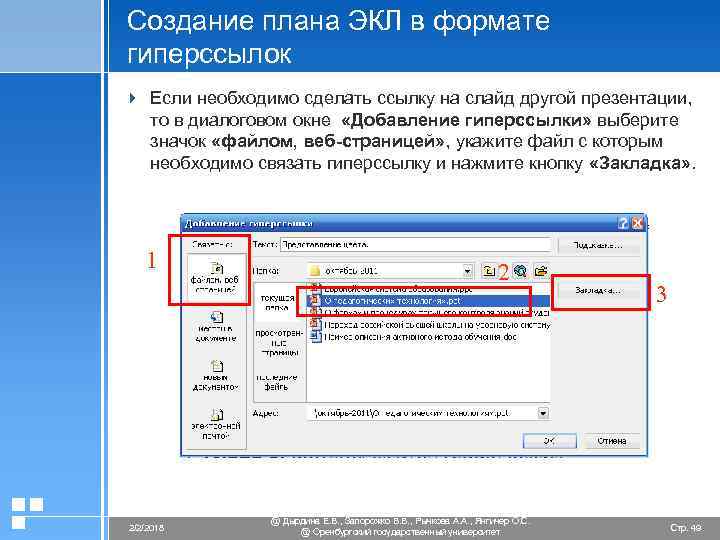The width and height of the screenshot is (720, 540).
Task: Open the browse for file folder icon
Action: tap(541, 271)
